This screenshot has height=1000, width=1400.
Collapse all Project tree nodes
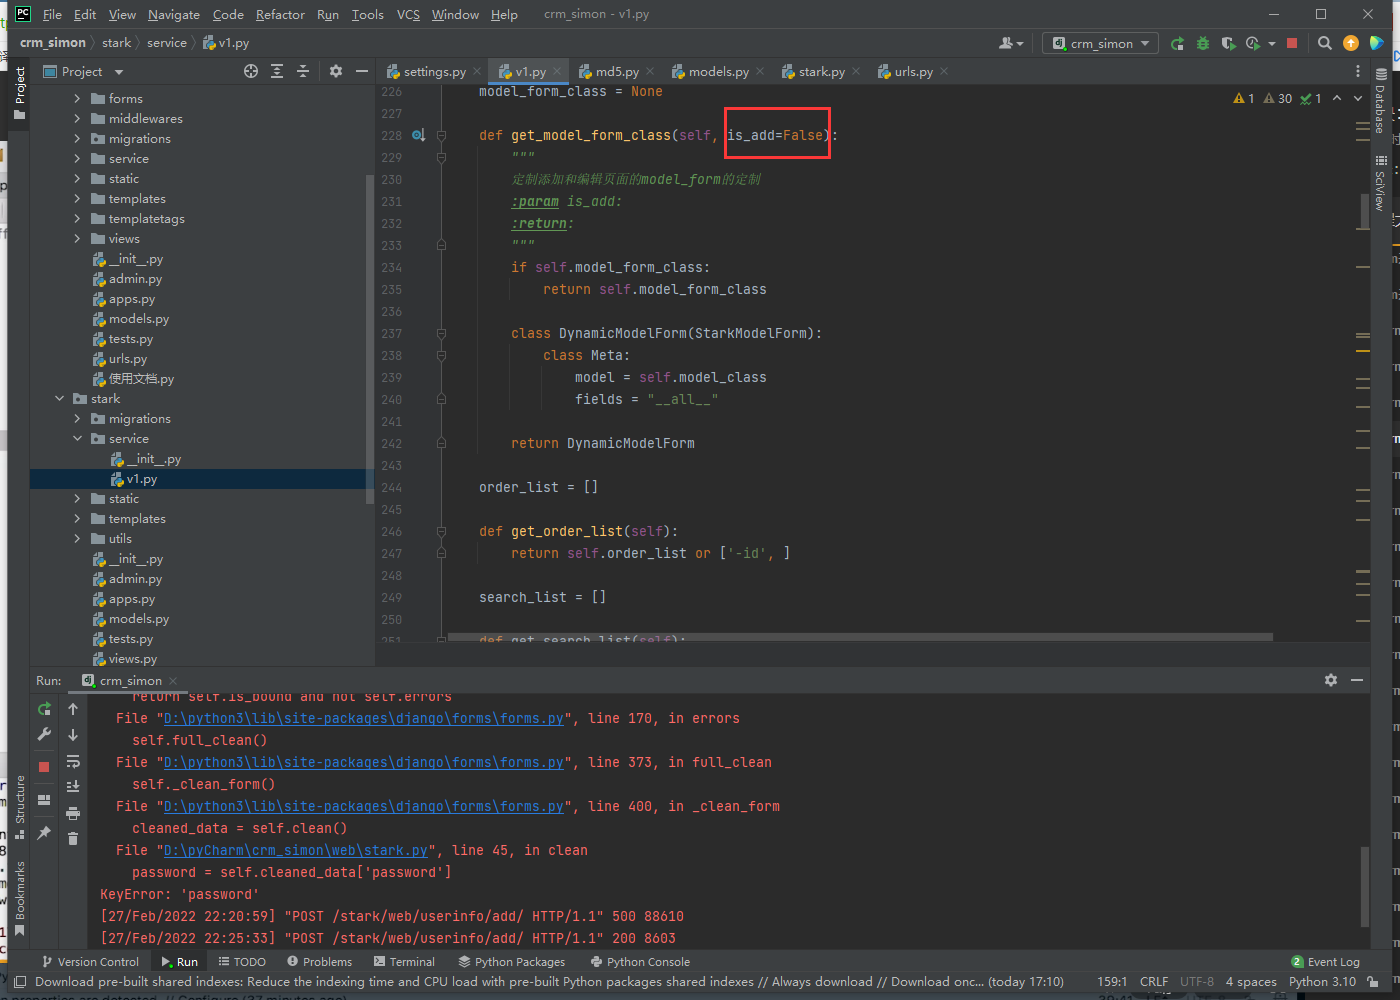click(303, 71)
